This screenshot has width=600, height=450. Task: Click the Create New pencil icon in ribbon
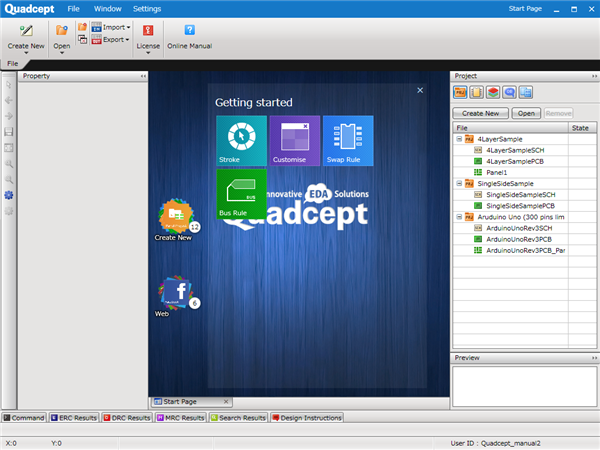point(26,31)
